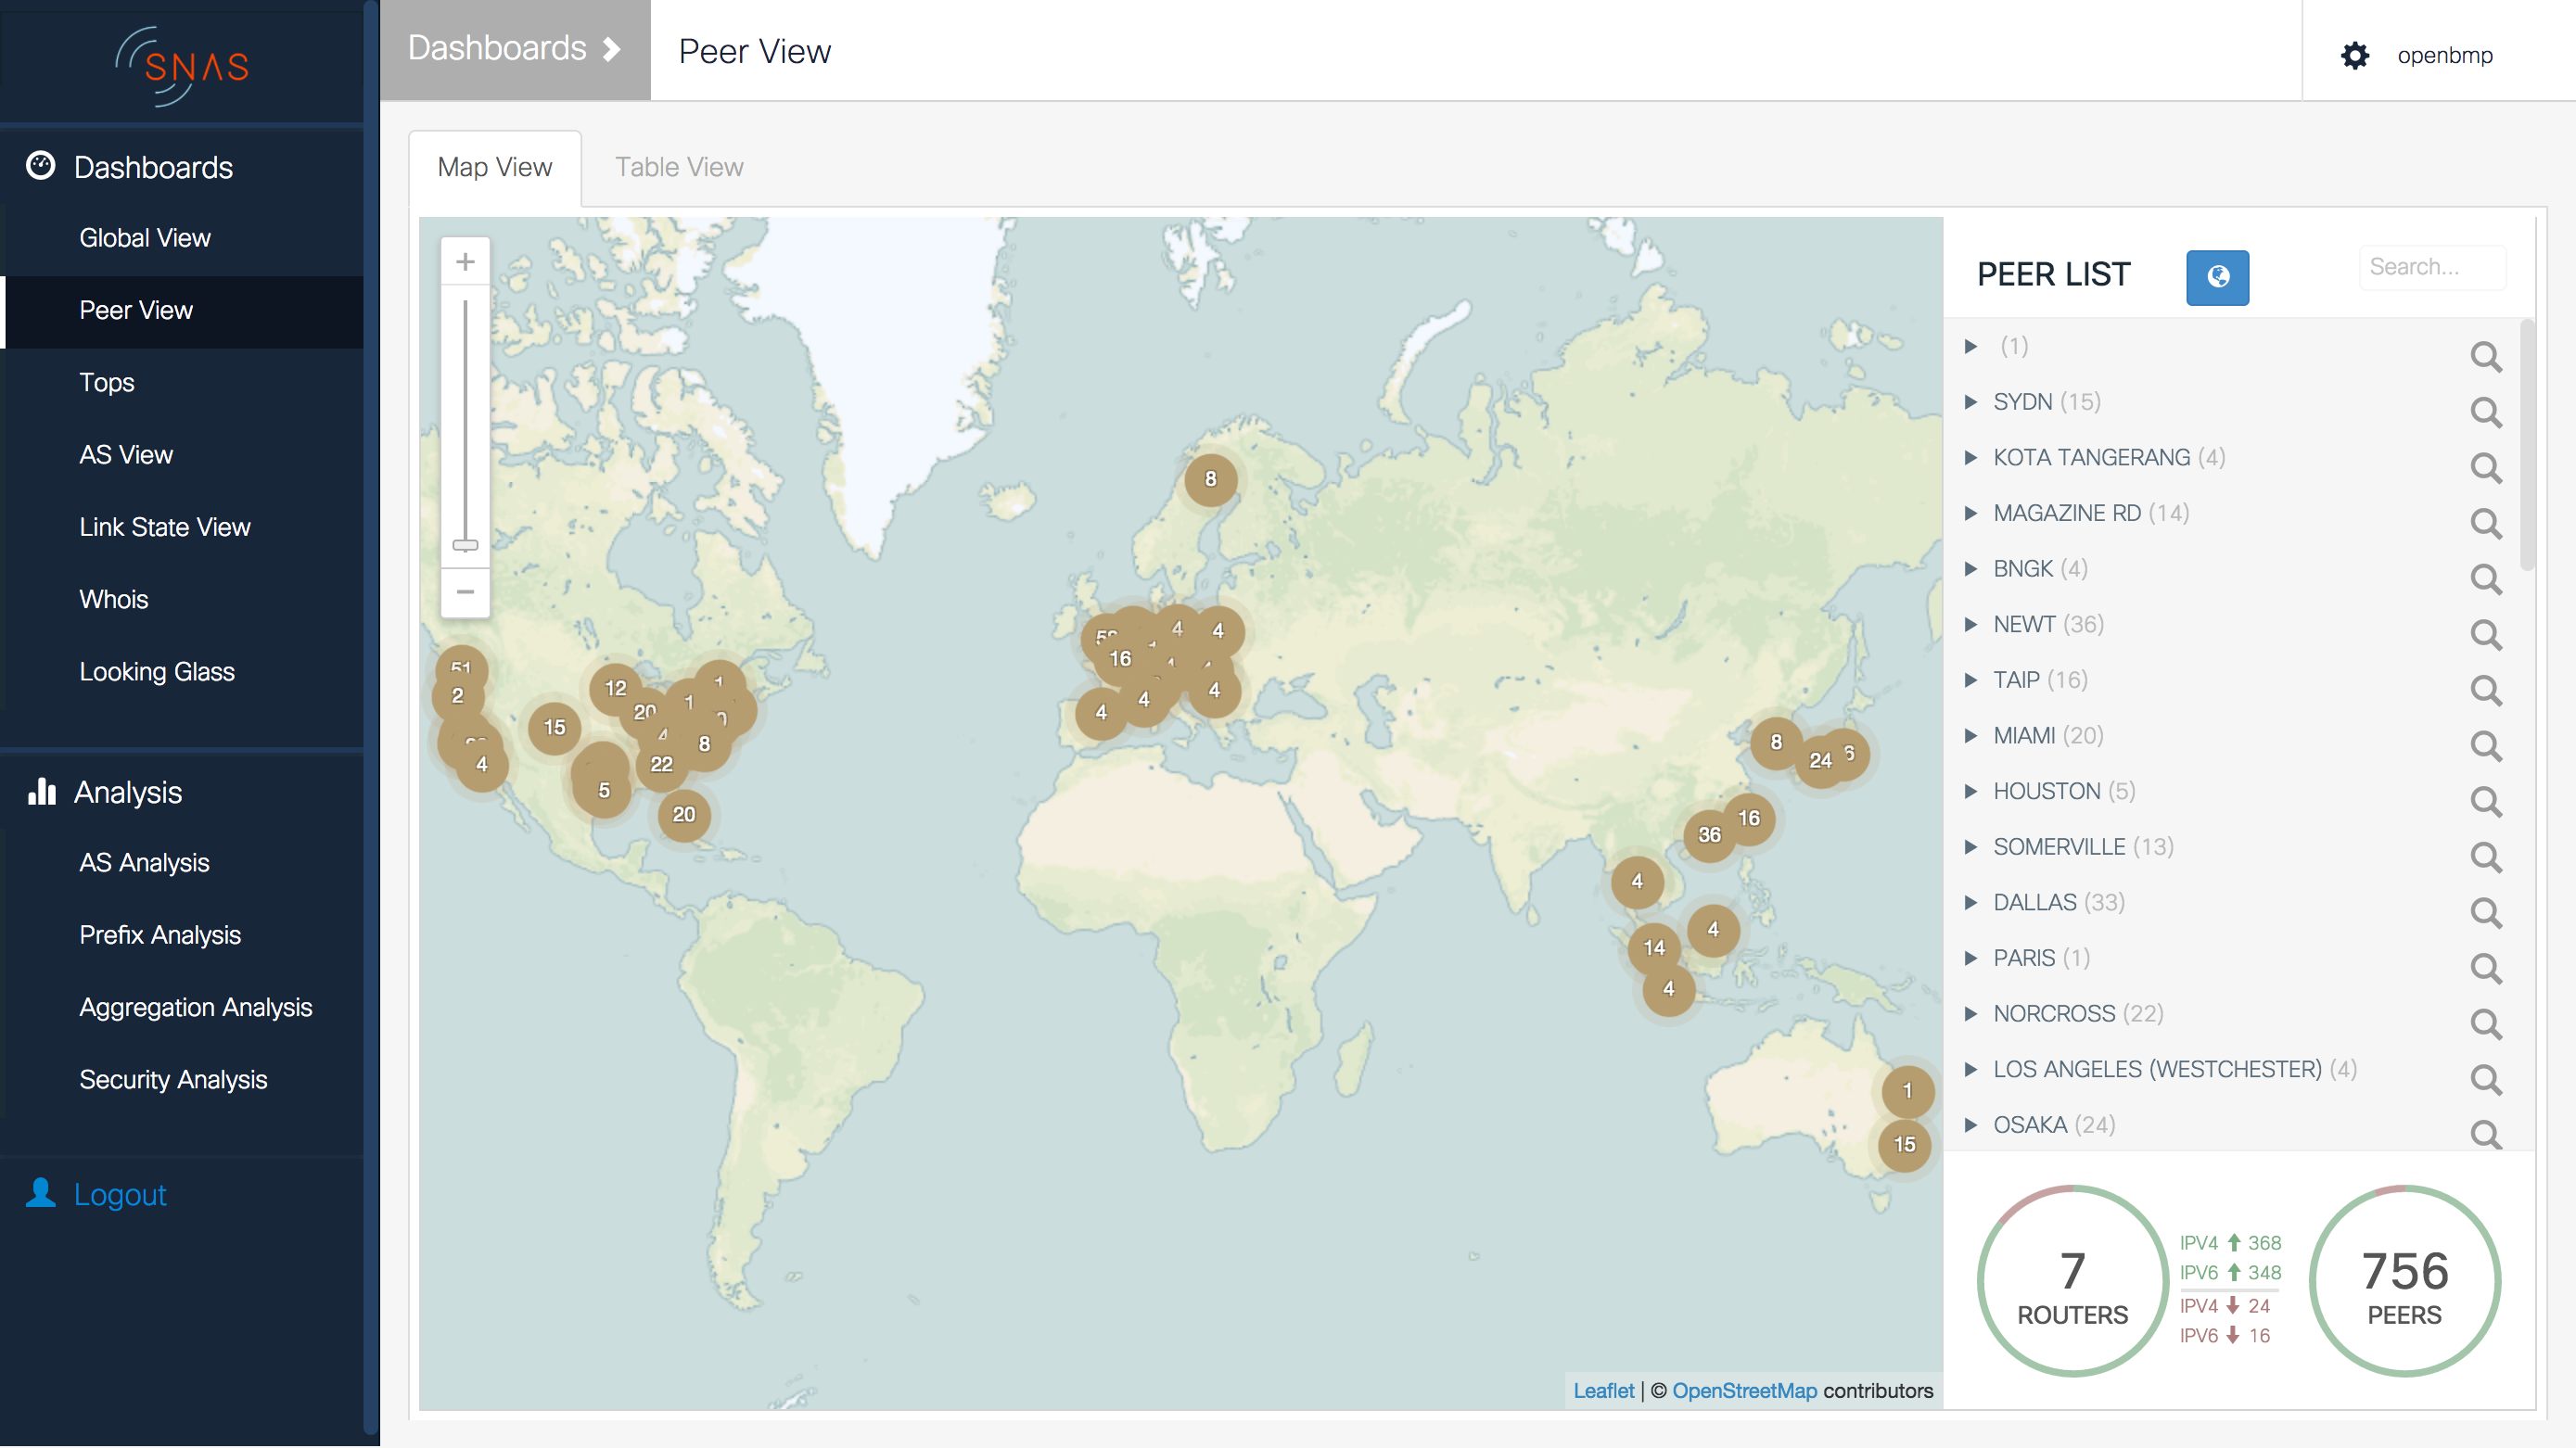Click the openbmp user name
This screenshot has width=2576, height=1448.
2444,56
